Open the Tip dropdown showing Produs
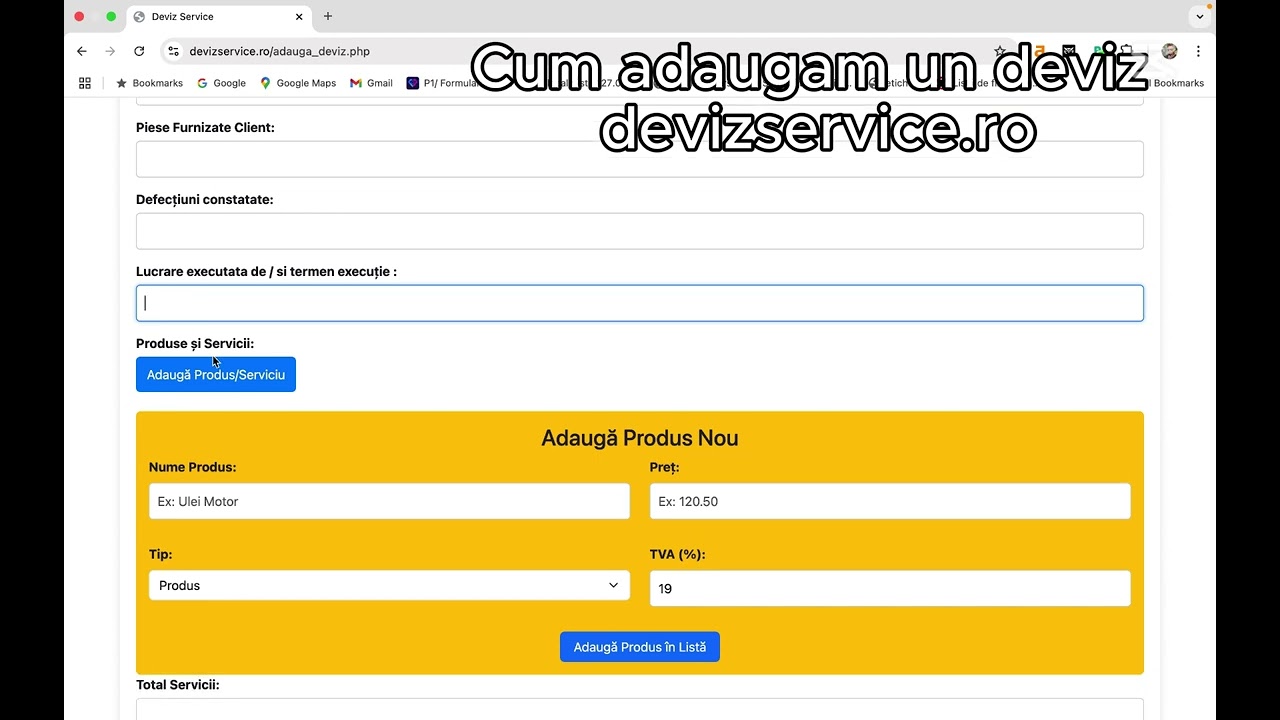Image resolution: width=1280 pixels, height=720 pixels. 389,585
